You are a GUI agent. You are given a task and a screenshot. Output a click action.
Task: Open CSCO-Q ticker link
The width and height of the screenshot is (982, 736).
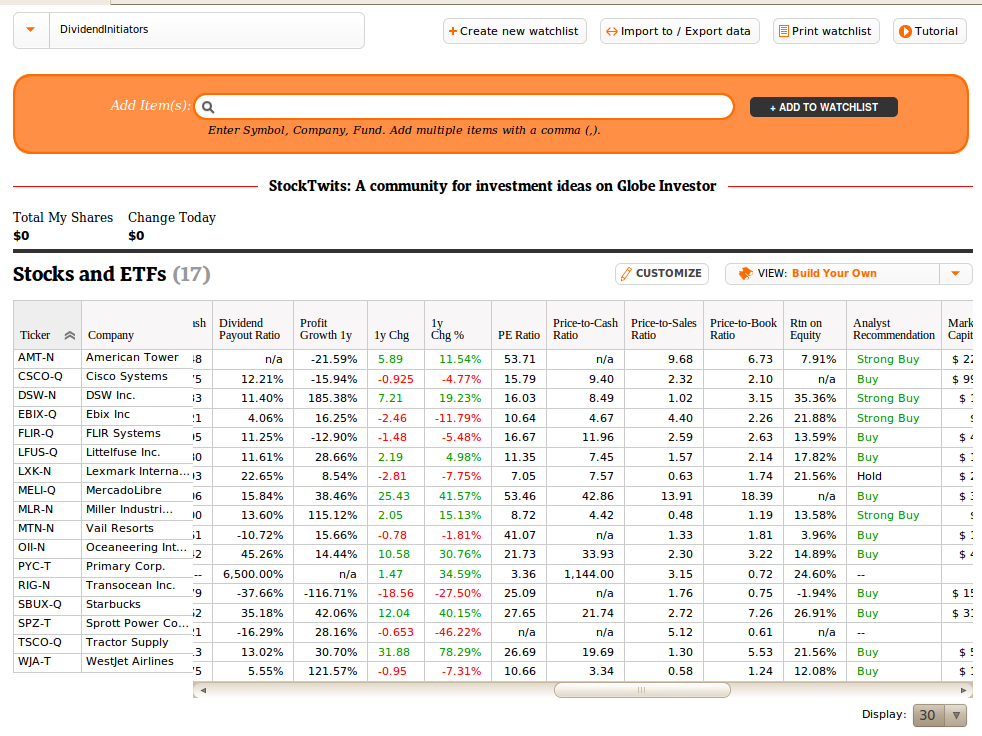pos(40,376)
